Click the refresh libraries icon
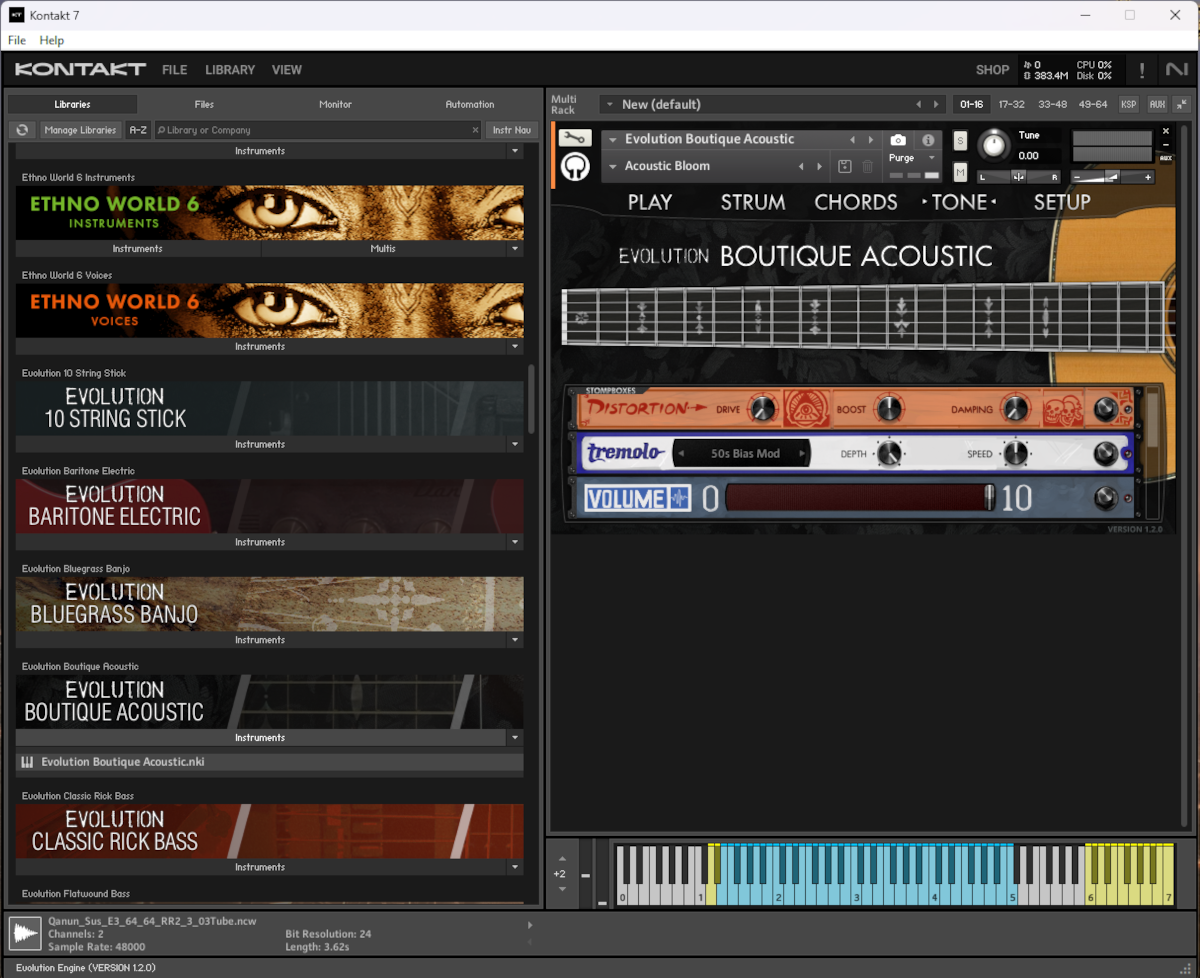 pyautogui.click(x=22, y=130)
